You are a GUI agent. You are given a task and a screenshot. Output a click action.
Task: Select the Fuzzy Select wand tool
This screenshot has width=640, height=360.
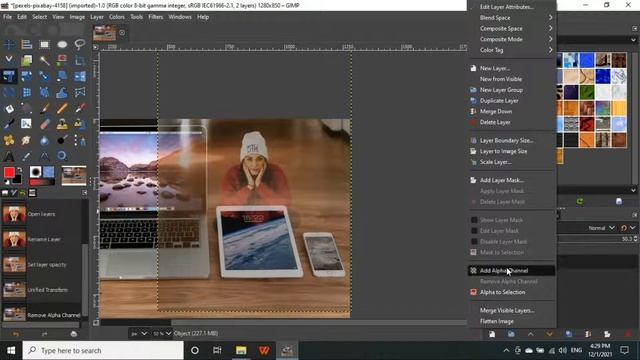coord(44,60)
